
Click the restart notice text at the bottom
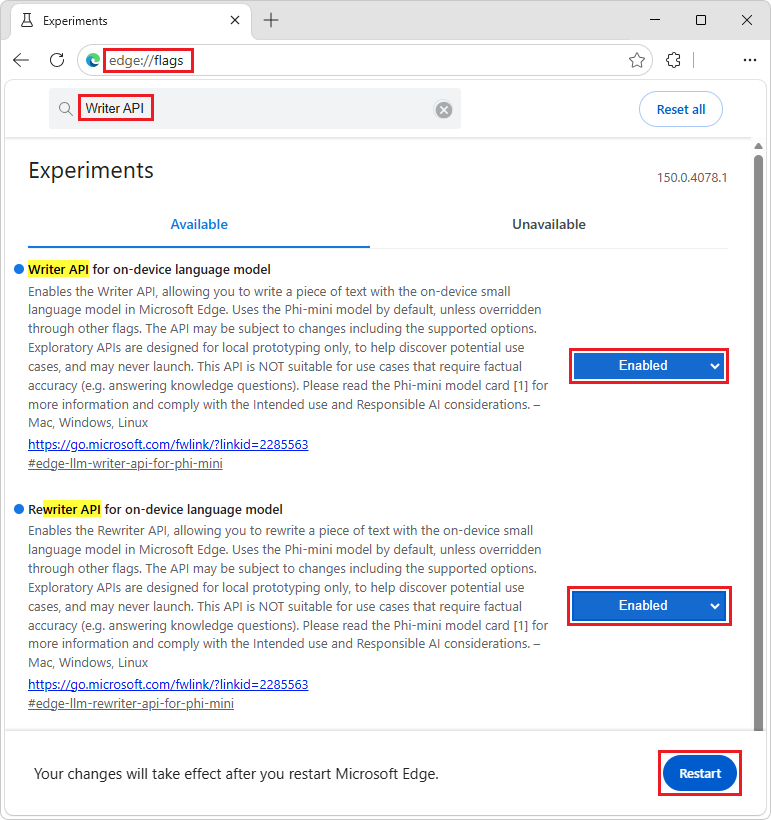point(236,774)
